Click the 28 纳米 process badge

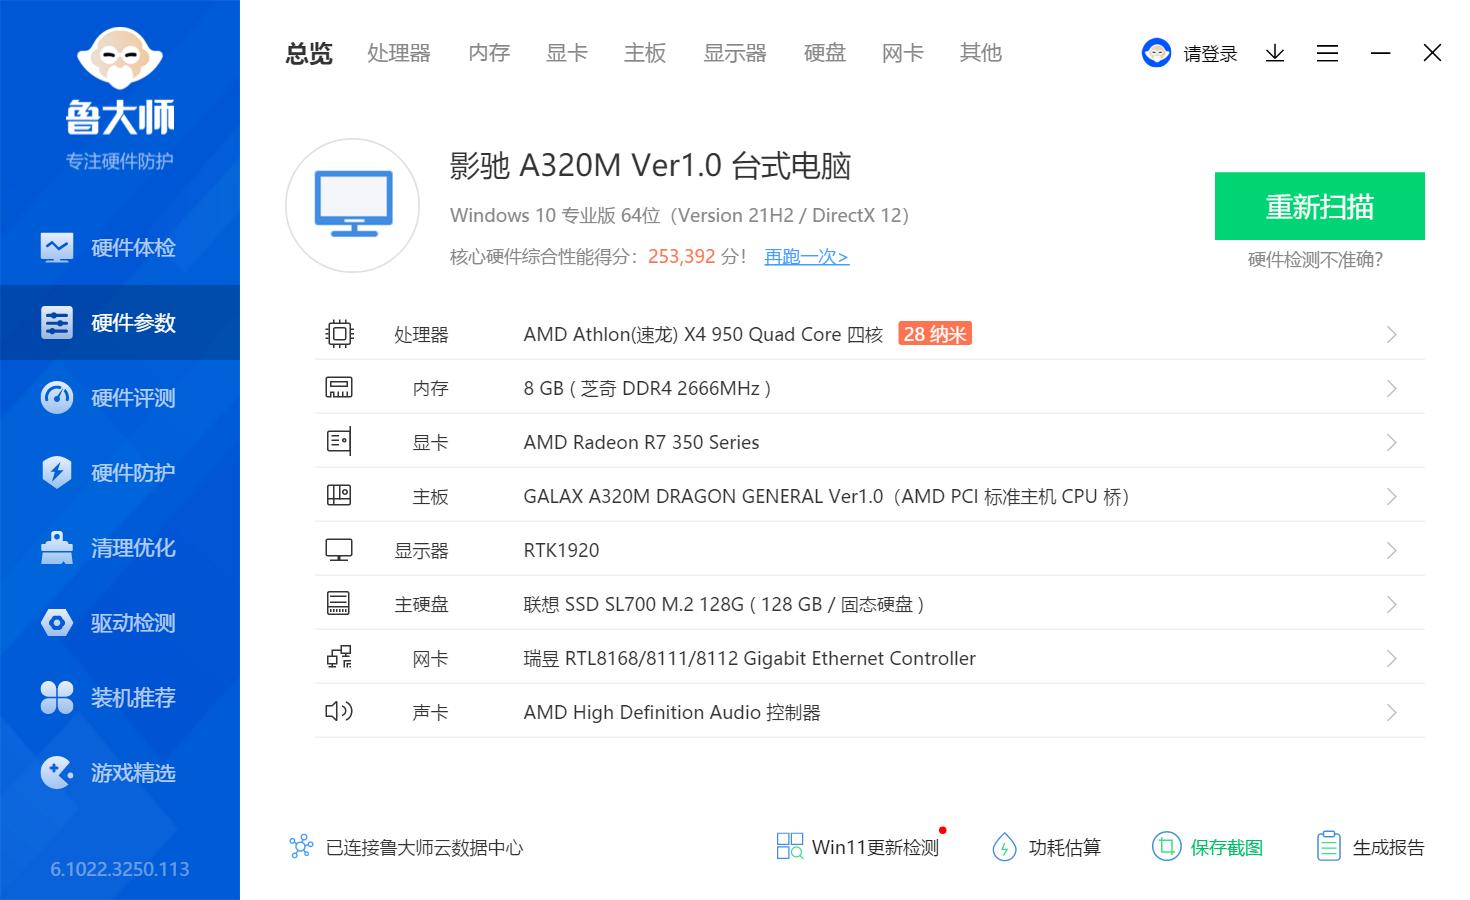coord(934,333)
